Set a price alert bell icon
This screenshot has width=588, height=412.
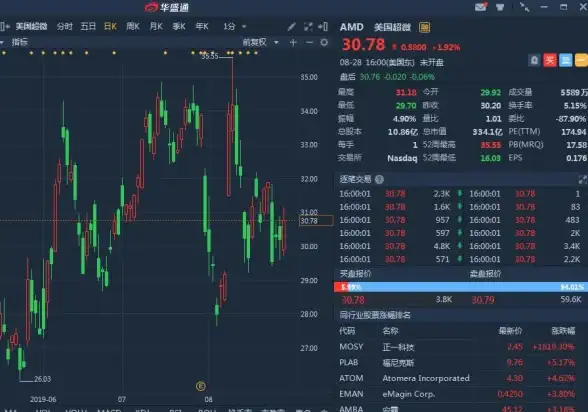[x=534, y=60]
